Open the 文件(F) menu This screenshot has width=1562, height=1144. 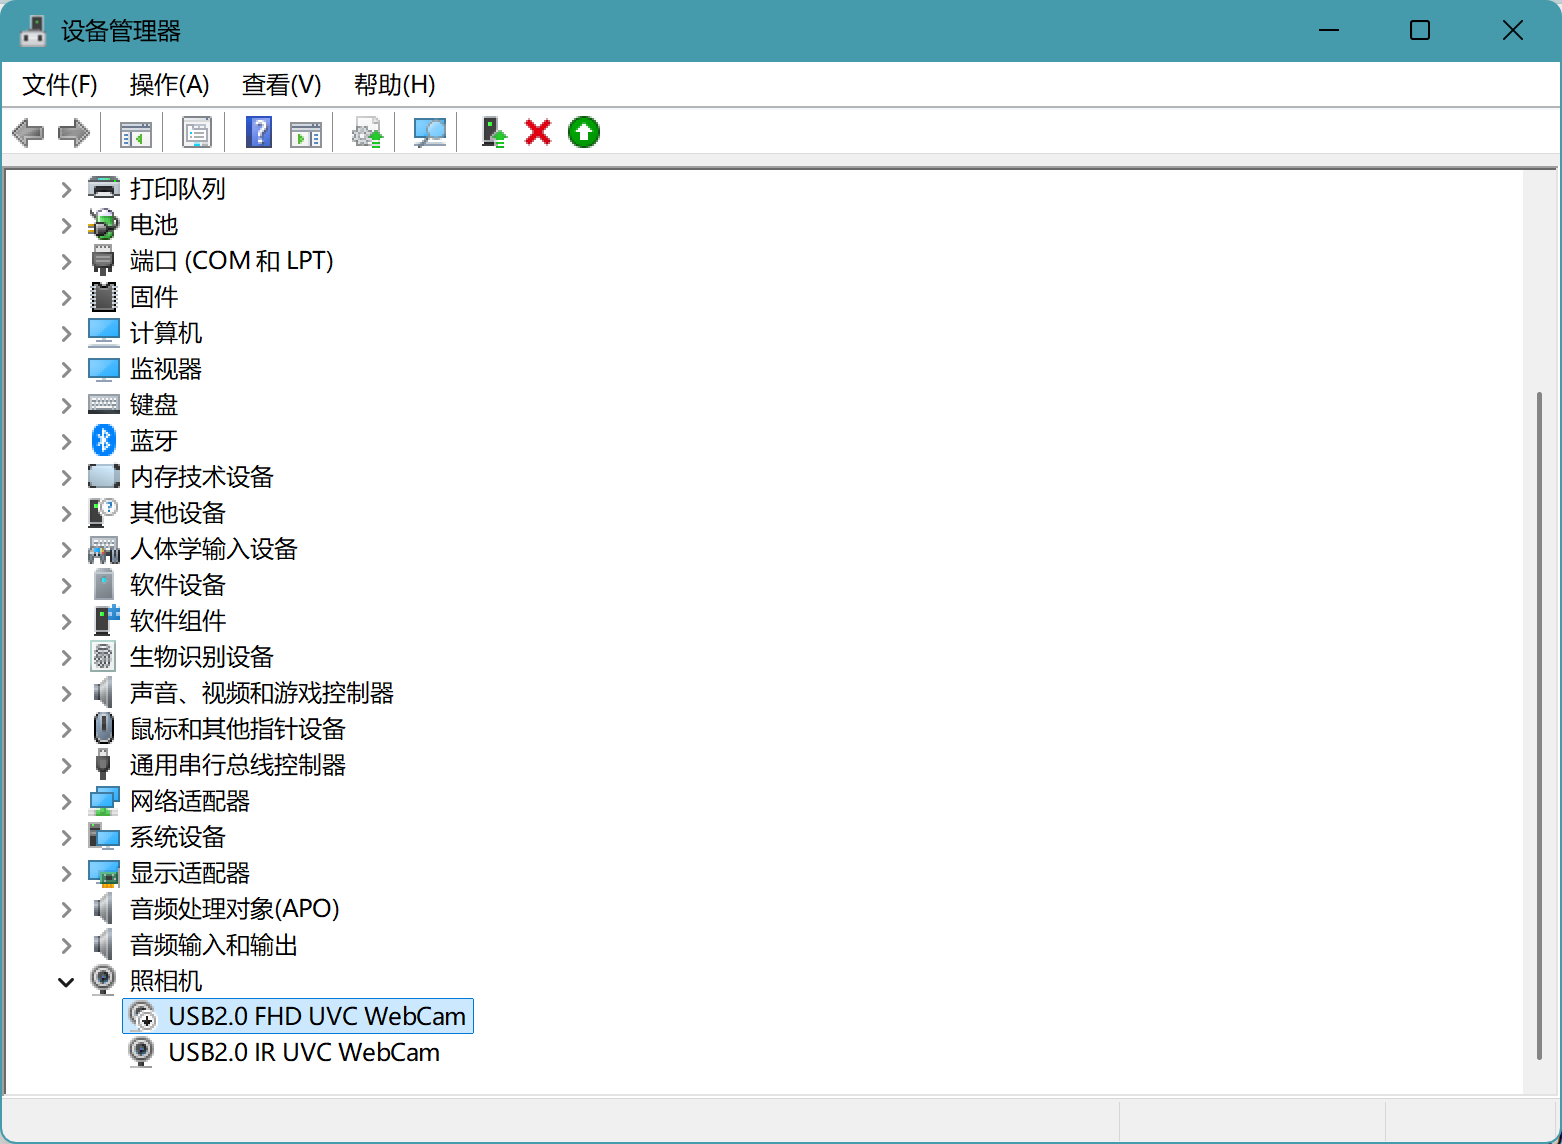click(60, 85)
